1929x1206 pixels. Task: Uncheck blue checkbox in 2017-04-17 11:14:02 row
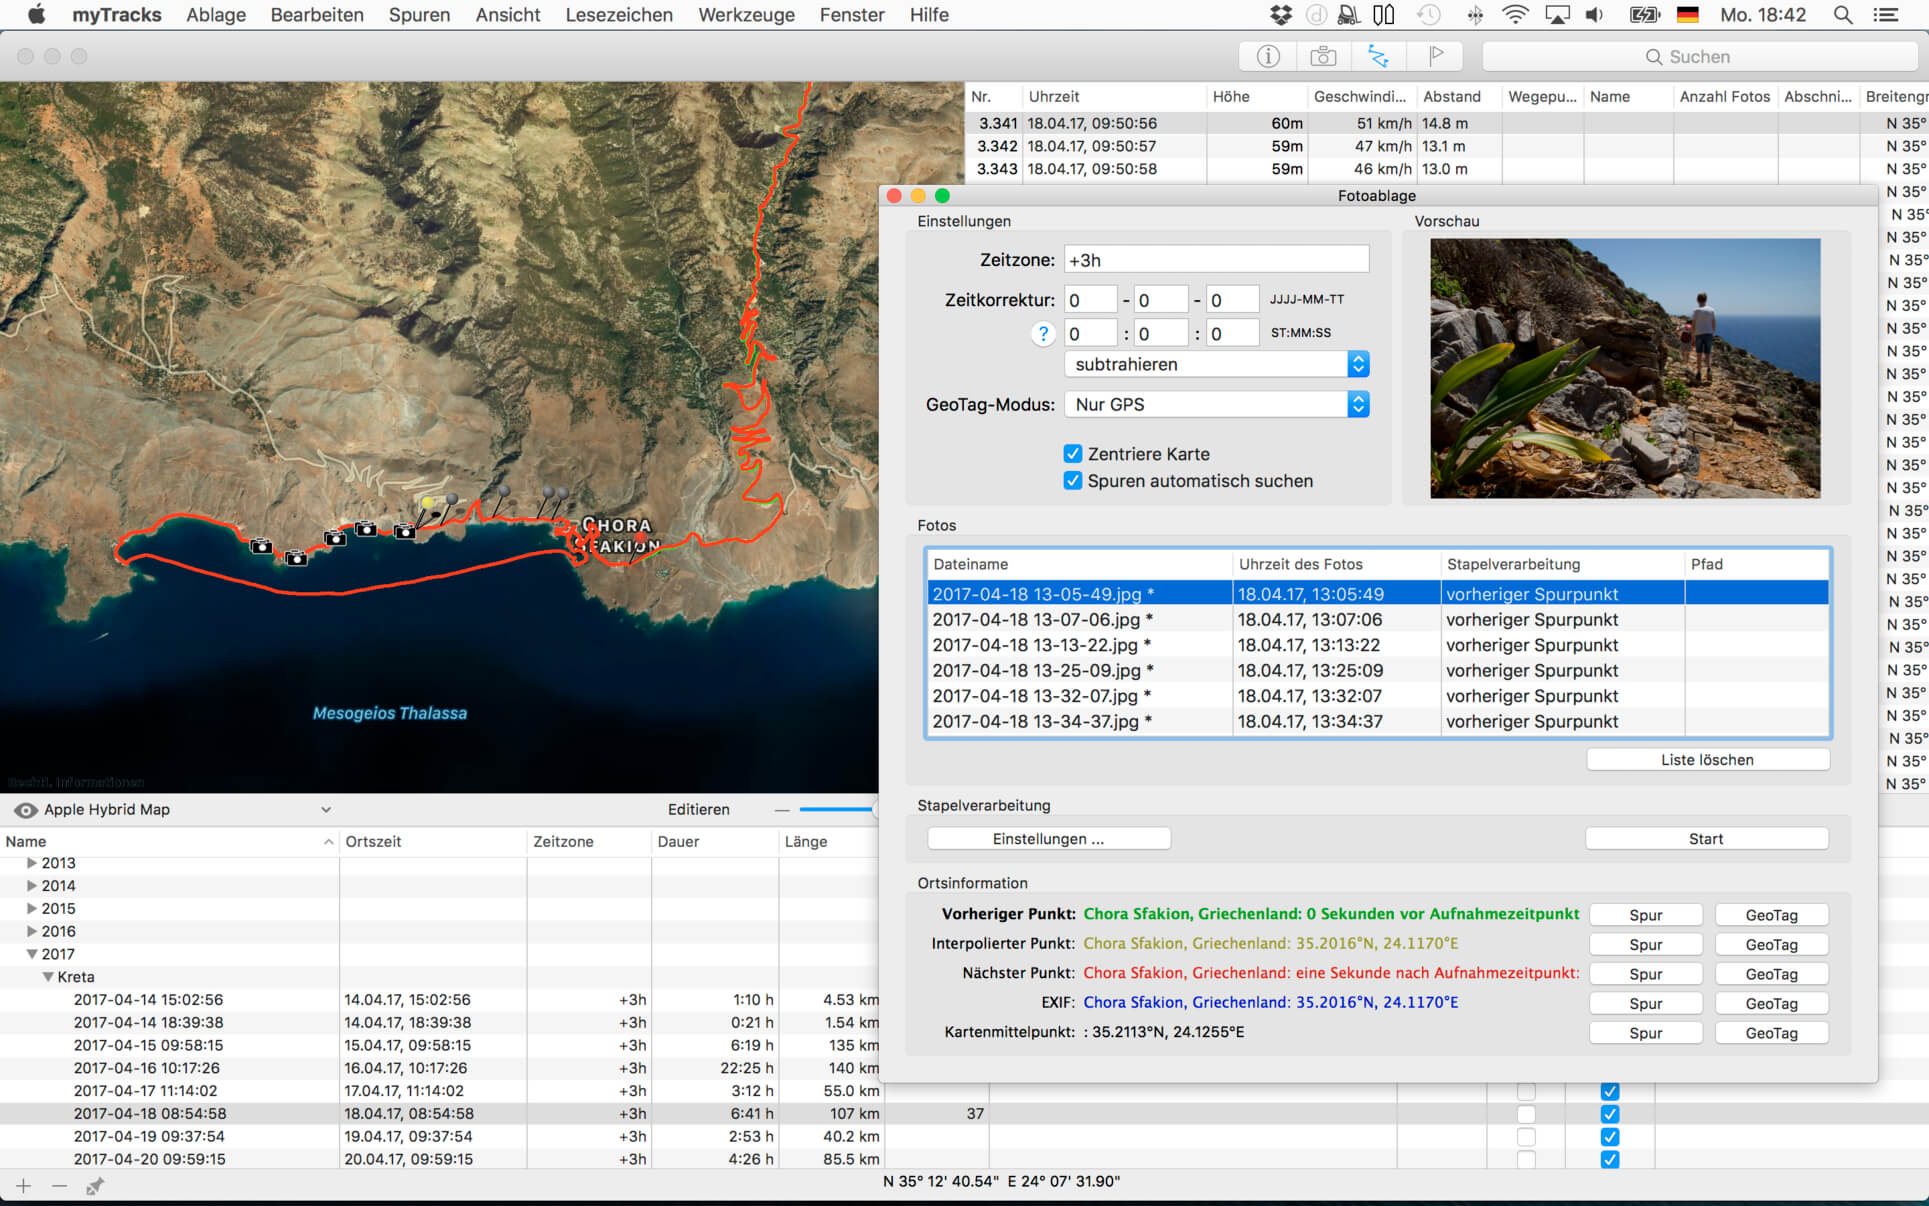pos(1610,1091)
